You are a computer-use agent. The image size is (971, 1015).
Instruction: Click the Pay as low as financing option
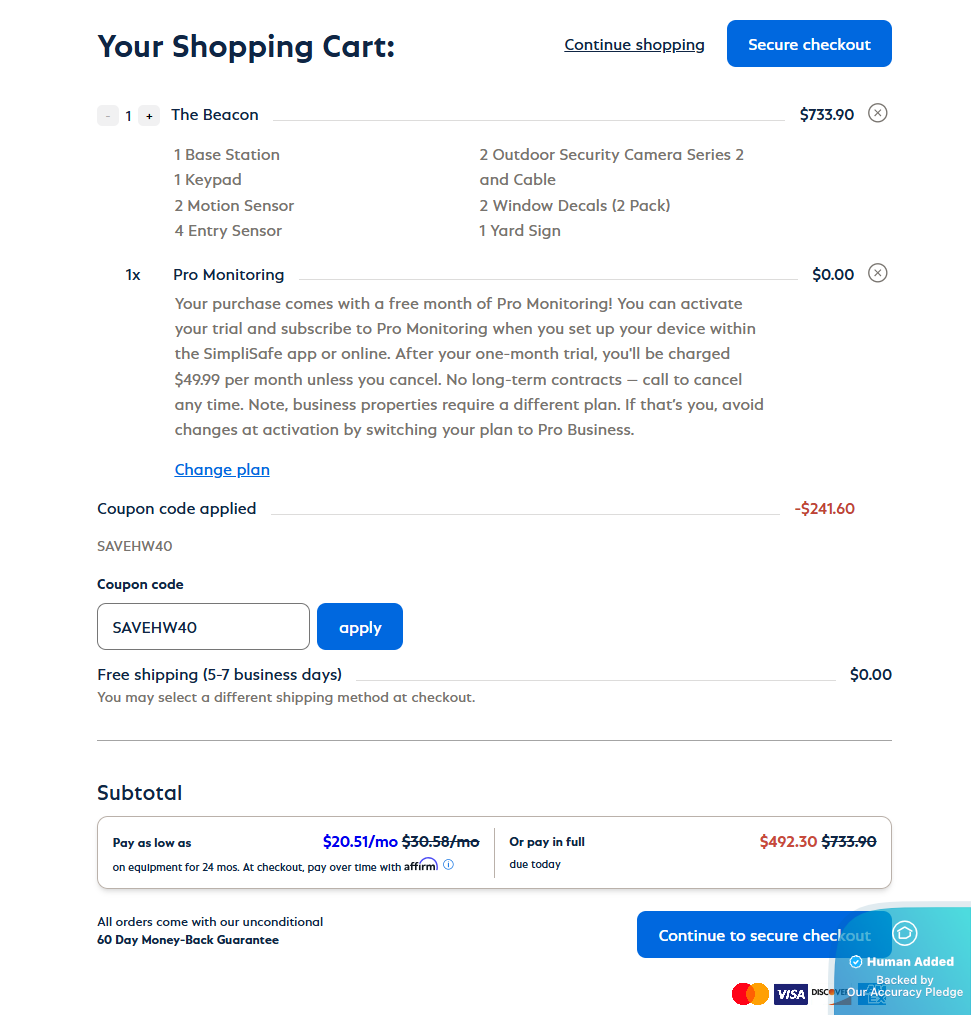click(x=295, y=853)
